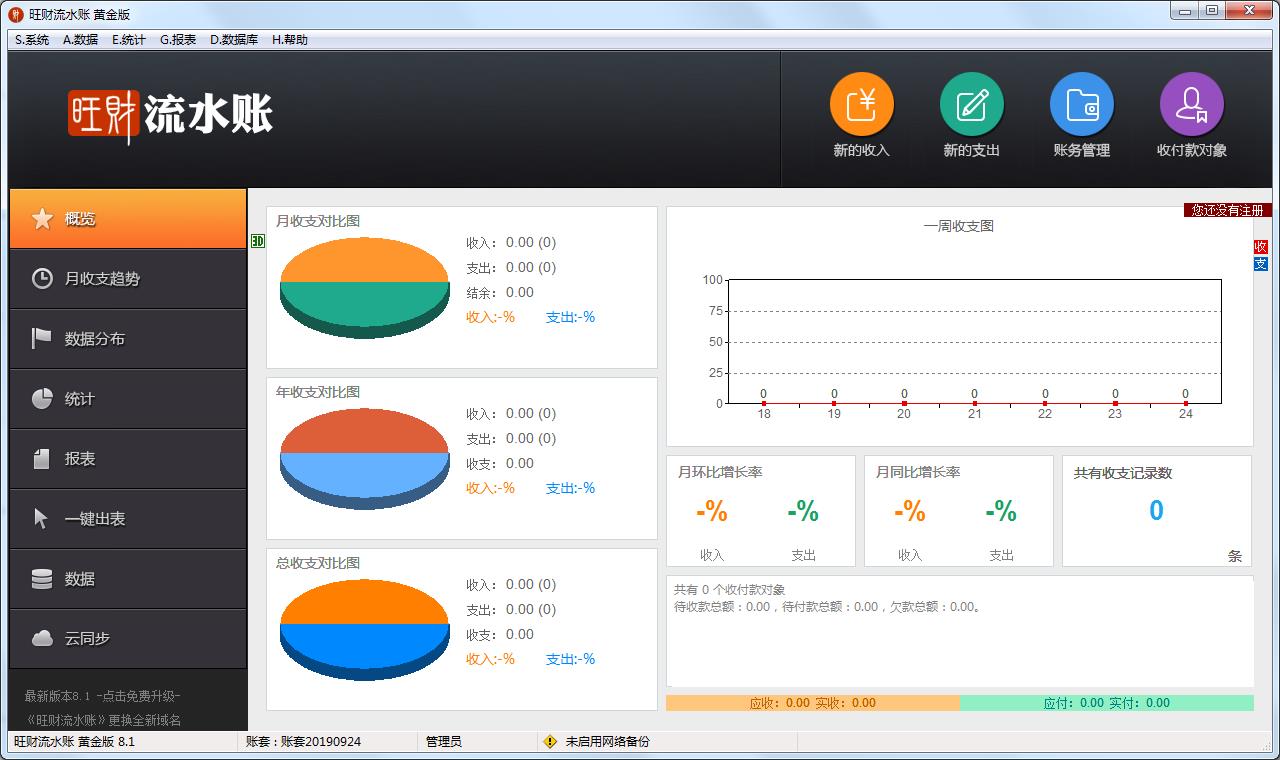The image size is (1280, 760).
Task: Switch to 统计 sidebar item
Action: (128, 399)
